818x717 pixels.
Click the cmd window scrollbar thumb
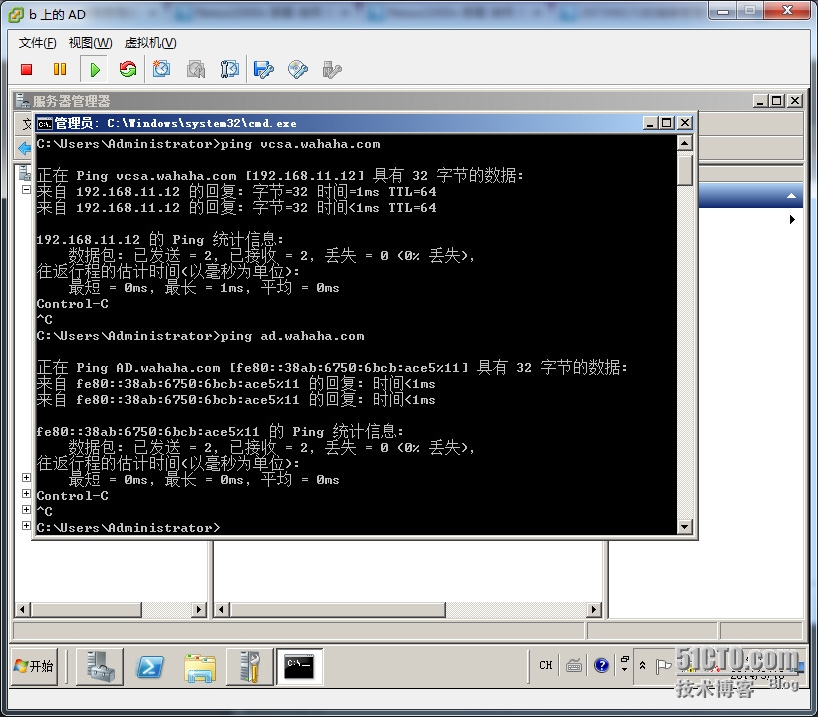tap(684, 171)
